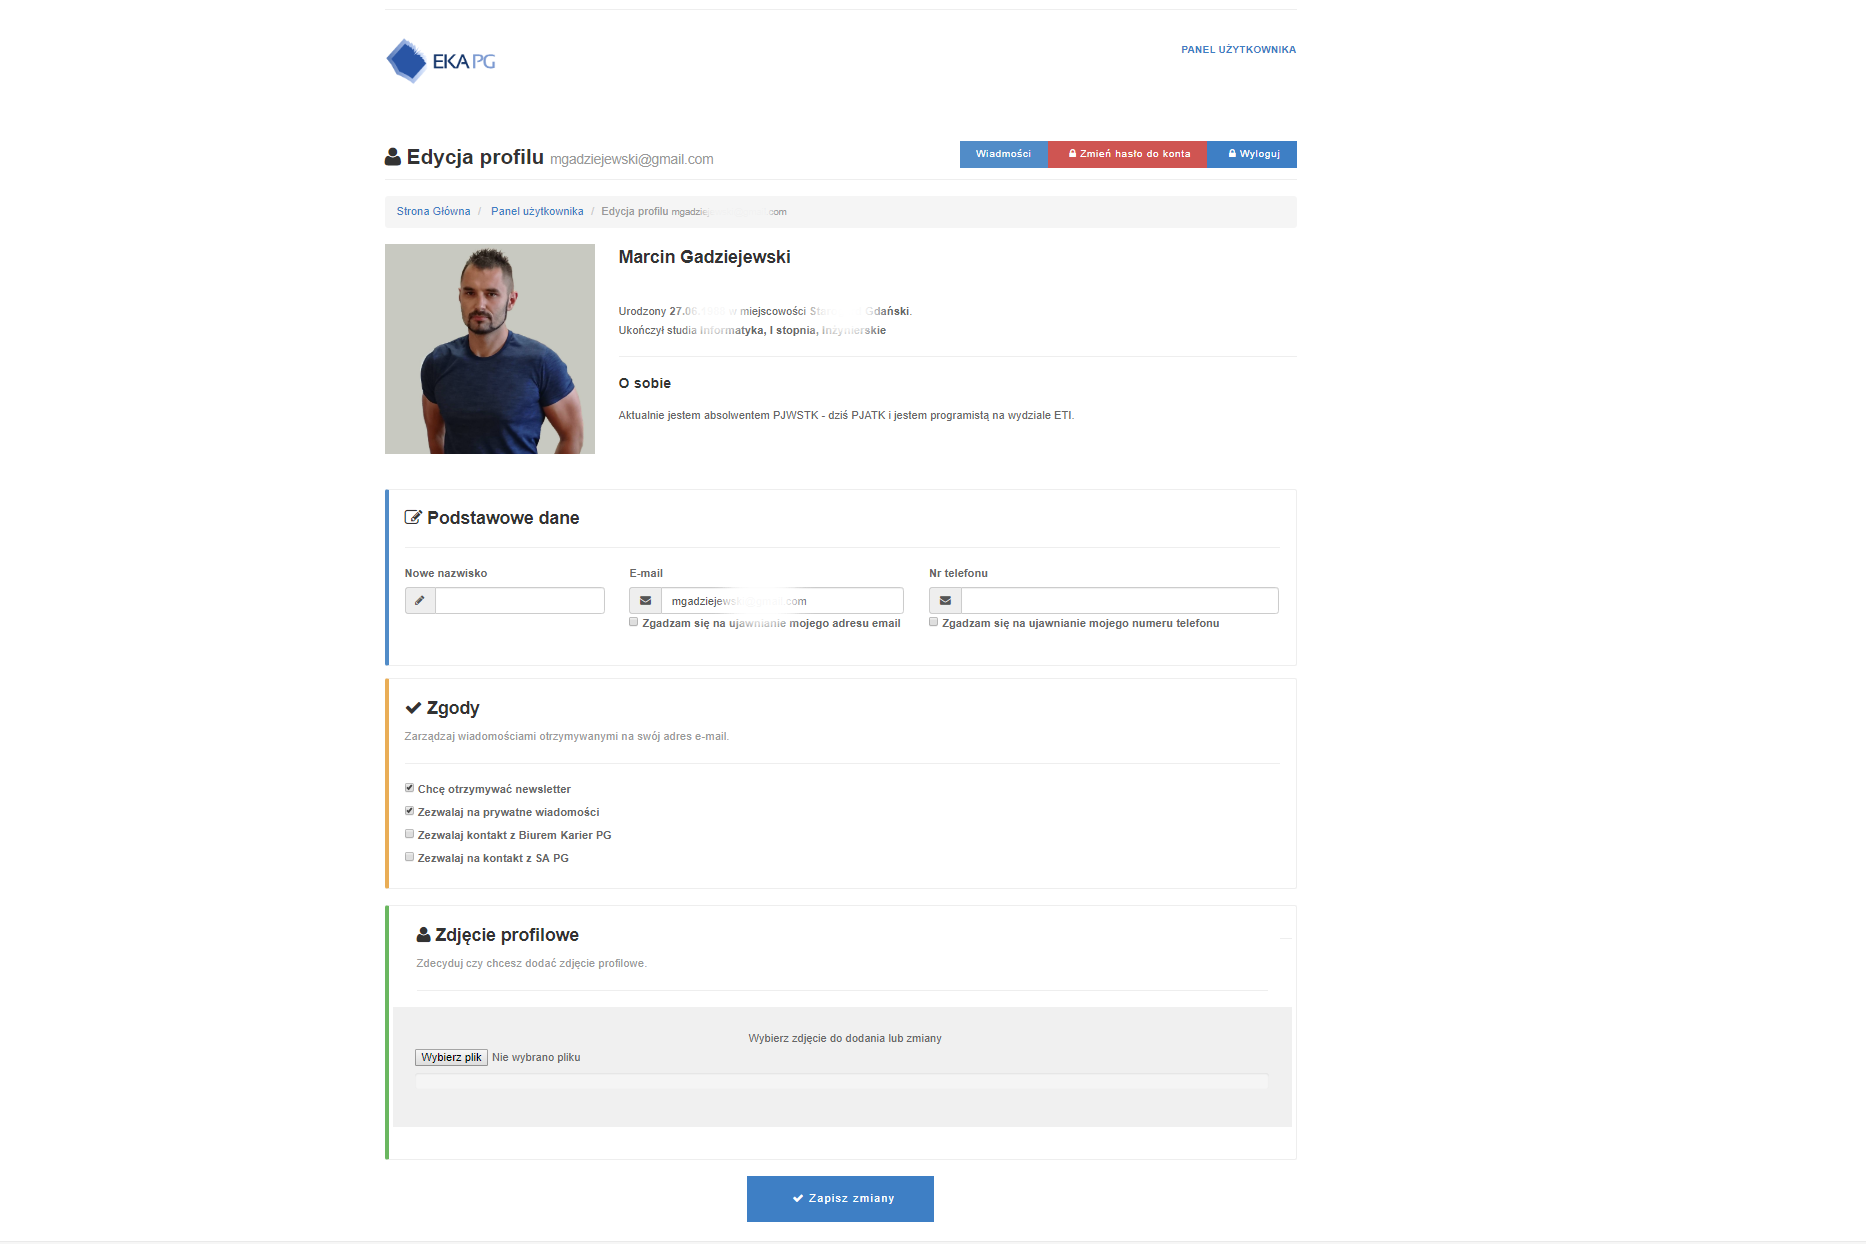This screenshot has height=1244, width=1866.
Task: Click the user icon beside Edycja profilu
Action: 393,157
